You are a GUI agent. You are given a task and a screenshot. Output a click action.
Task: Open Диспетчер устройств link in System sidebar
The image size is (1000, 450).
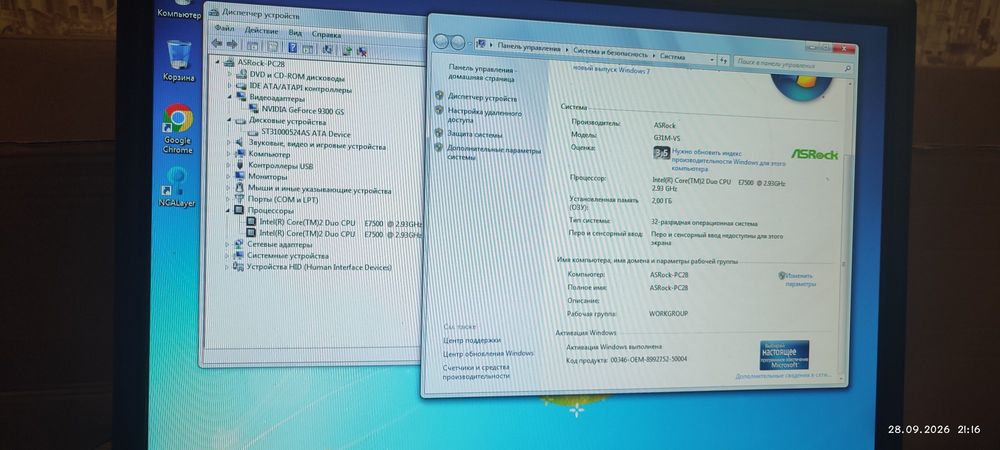[x=482, y=98]
